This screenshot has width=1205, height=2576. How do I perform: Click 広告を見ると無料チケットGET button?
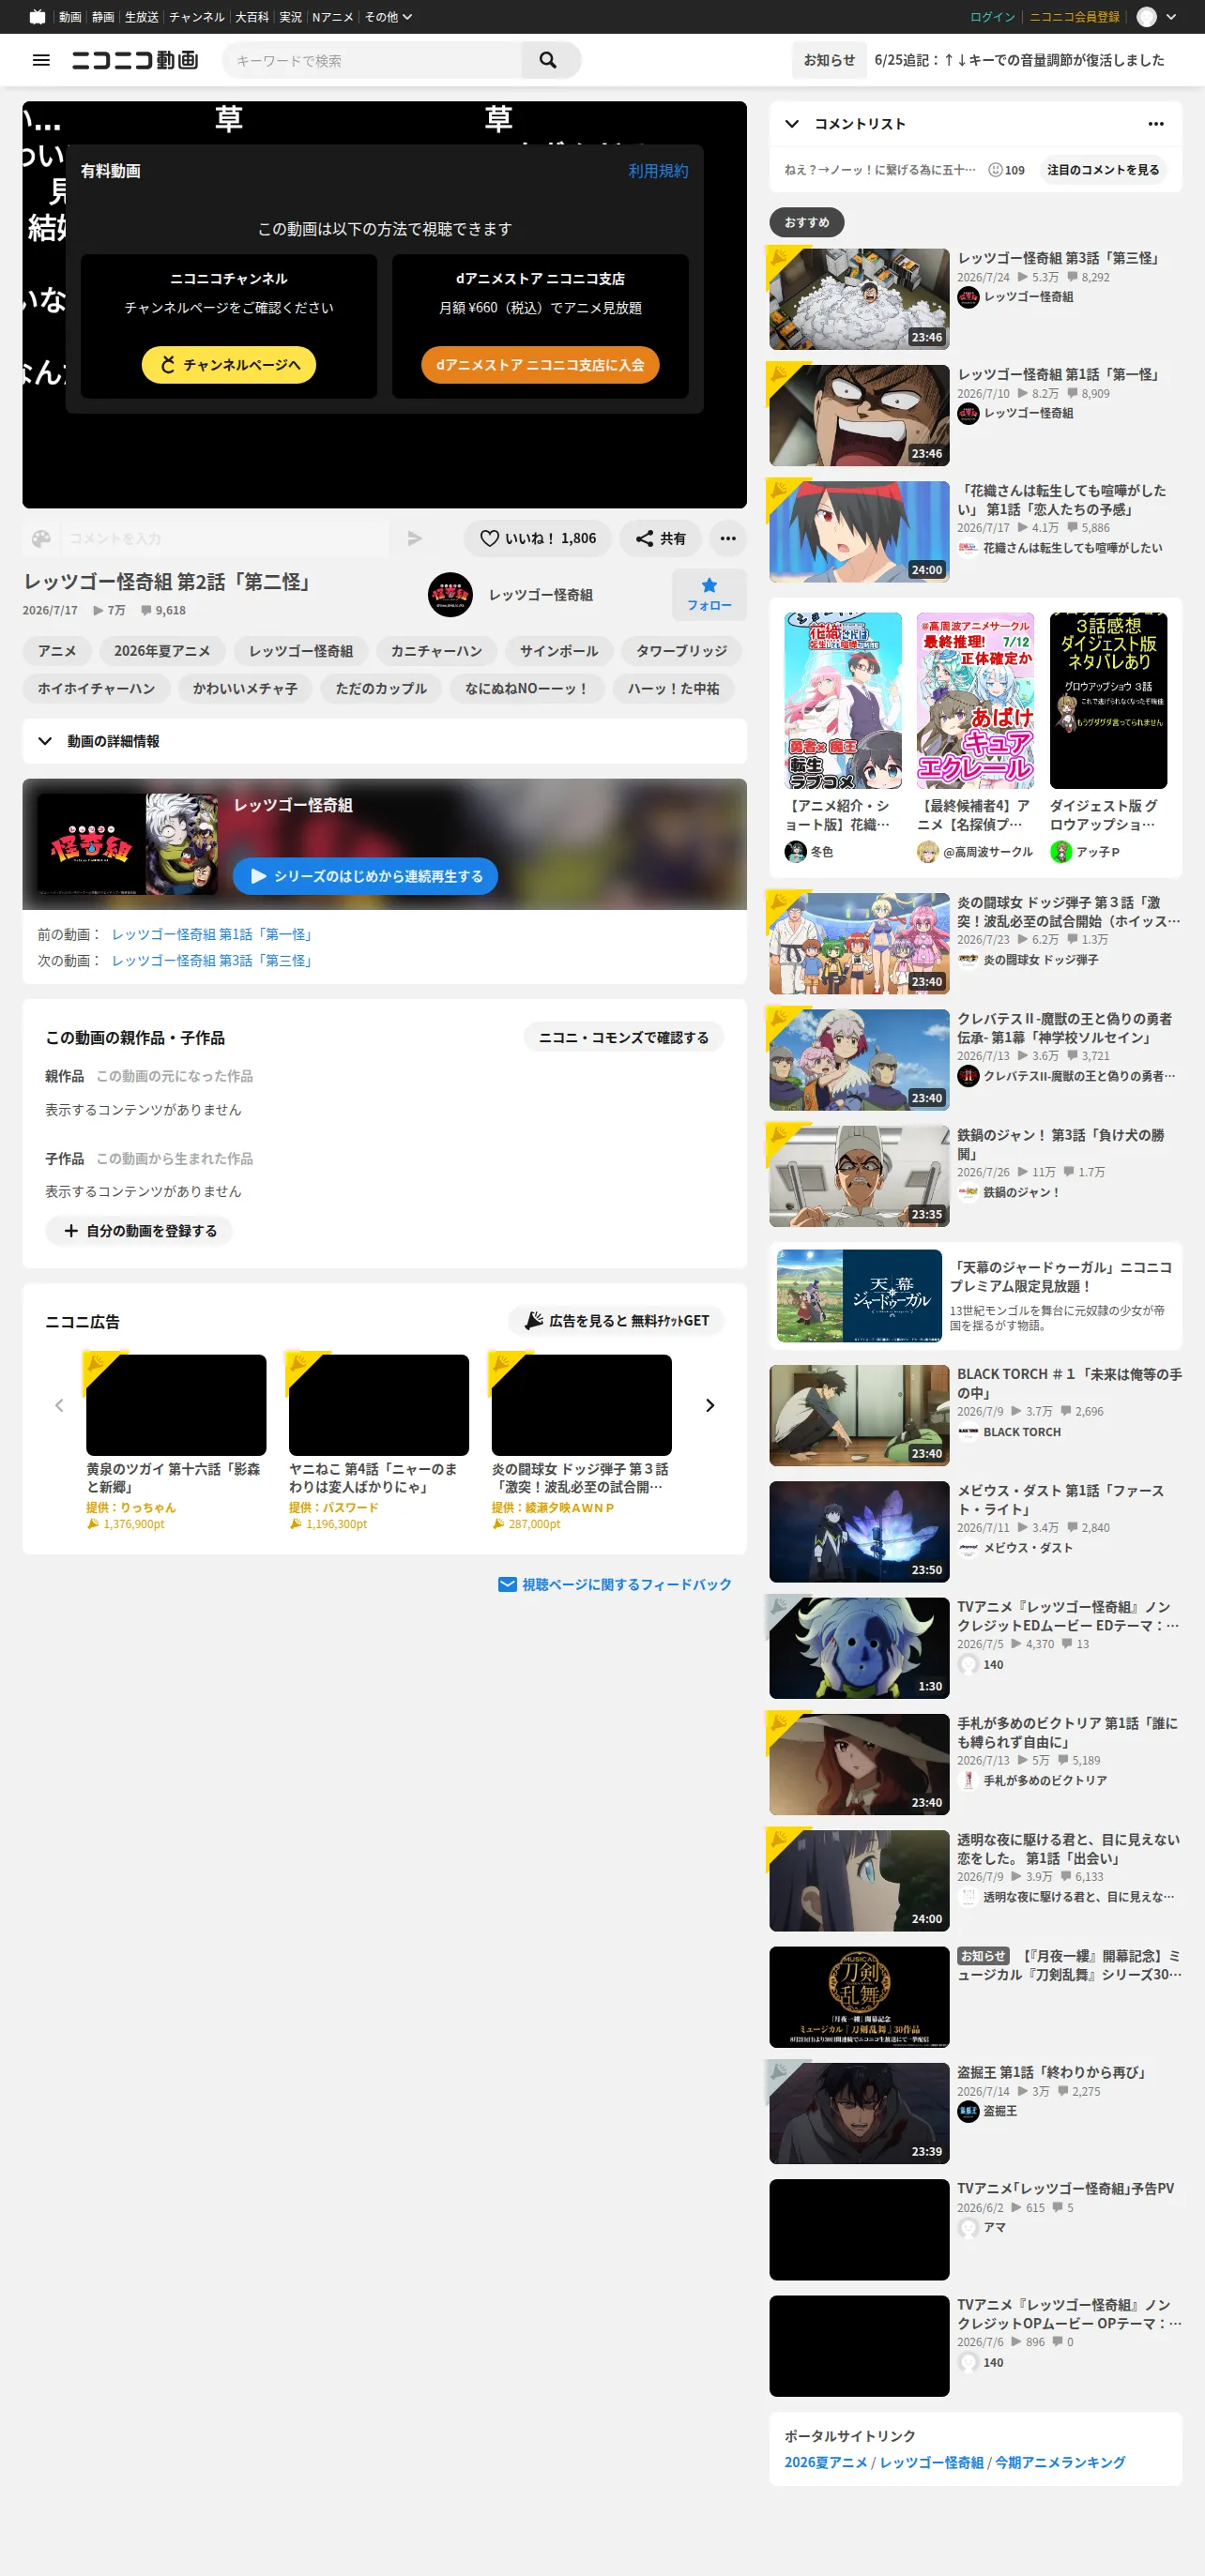pyautogui.click(x=616, y=1320)
